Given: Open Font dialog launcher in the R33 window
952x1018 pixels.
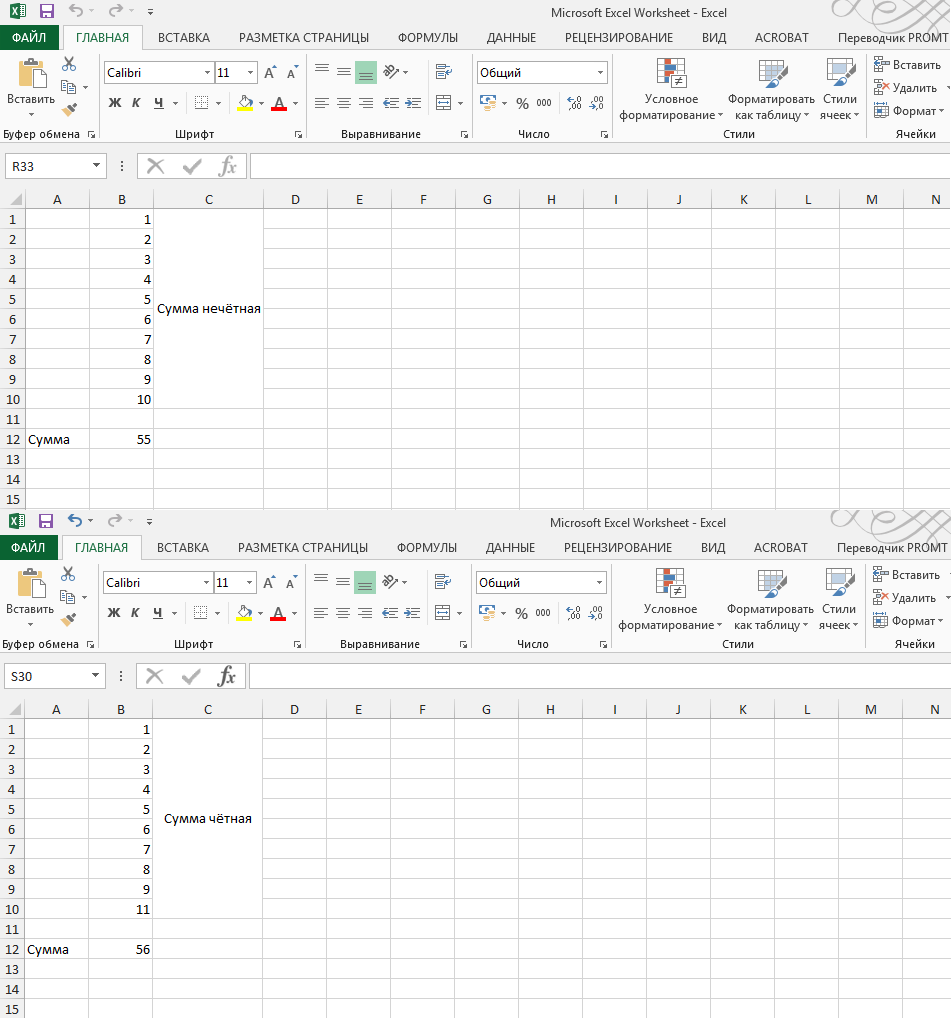Looking at the screenshot, I should [298, 134].
